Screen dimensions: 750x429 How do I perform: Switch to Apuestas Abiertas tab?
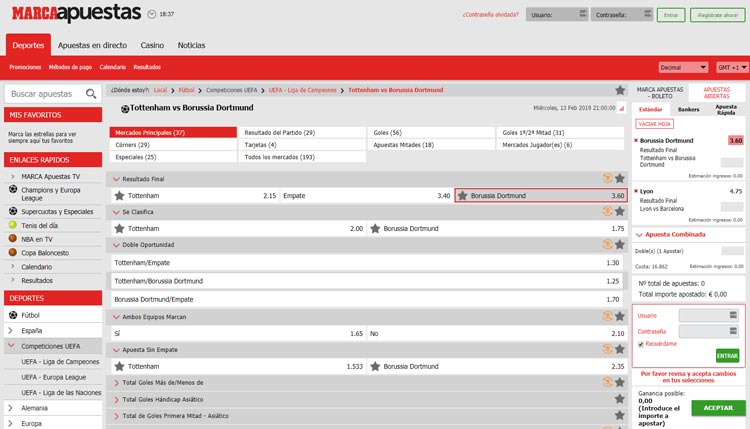coord(717,93)
